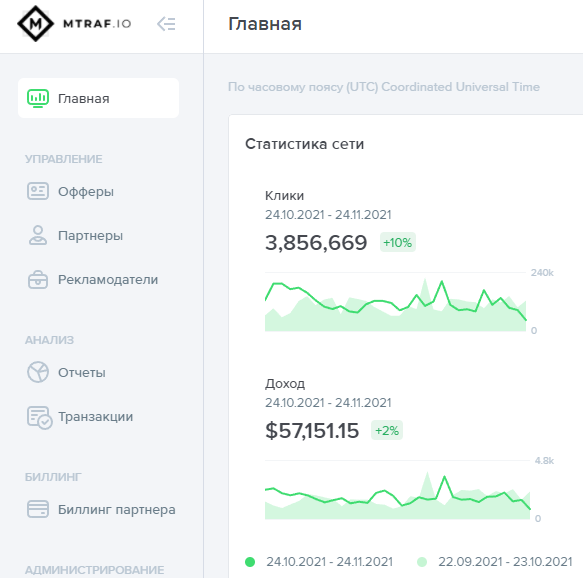The height and width of the screenshot is (578, 583).
Task: Click the +10% clicks change badge
Action: (397, 242)
